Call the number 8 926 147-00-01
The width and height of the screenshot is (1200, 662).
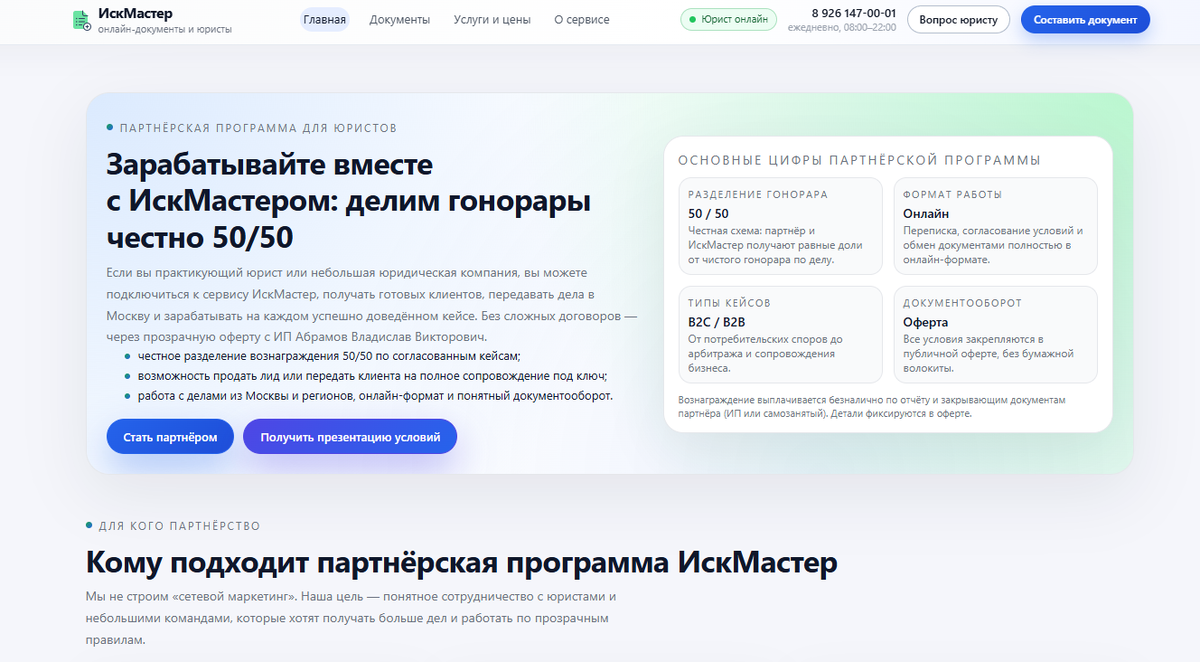[854, 13]
